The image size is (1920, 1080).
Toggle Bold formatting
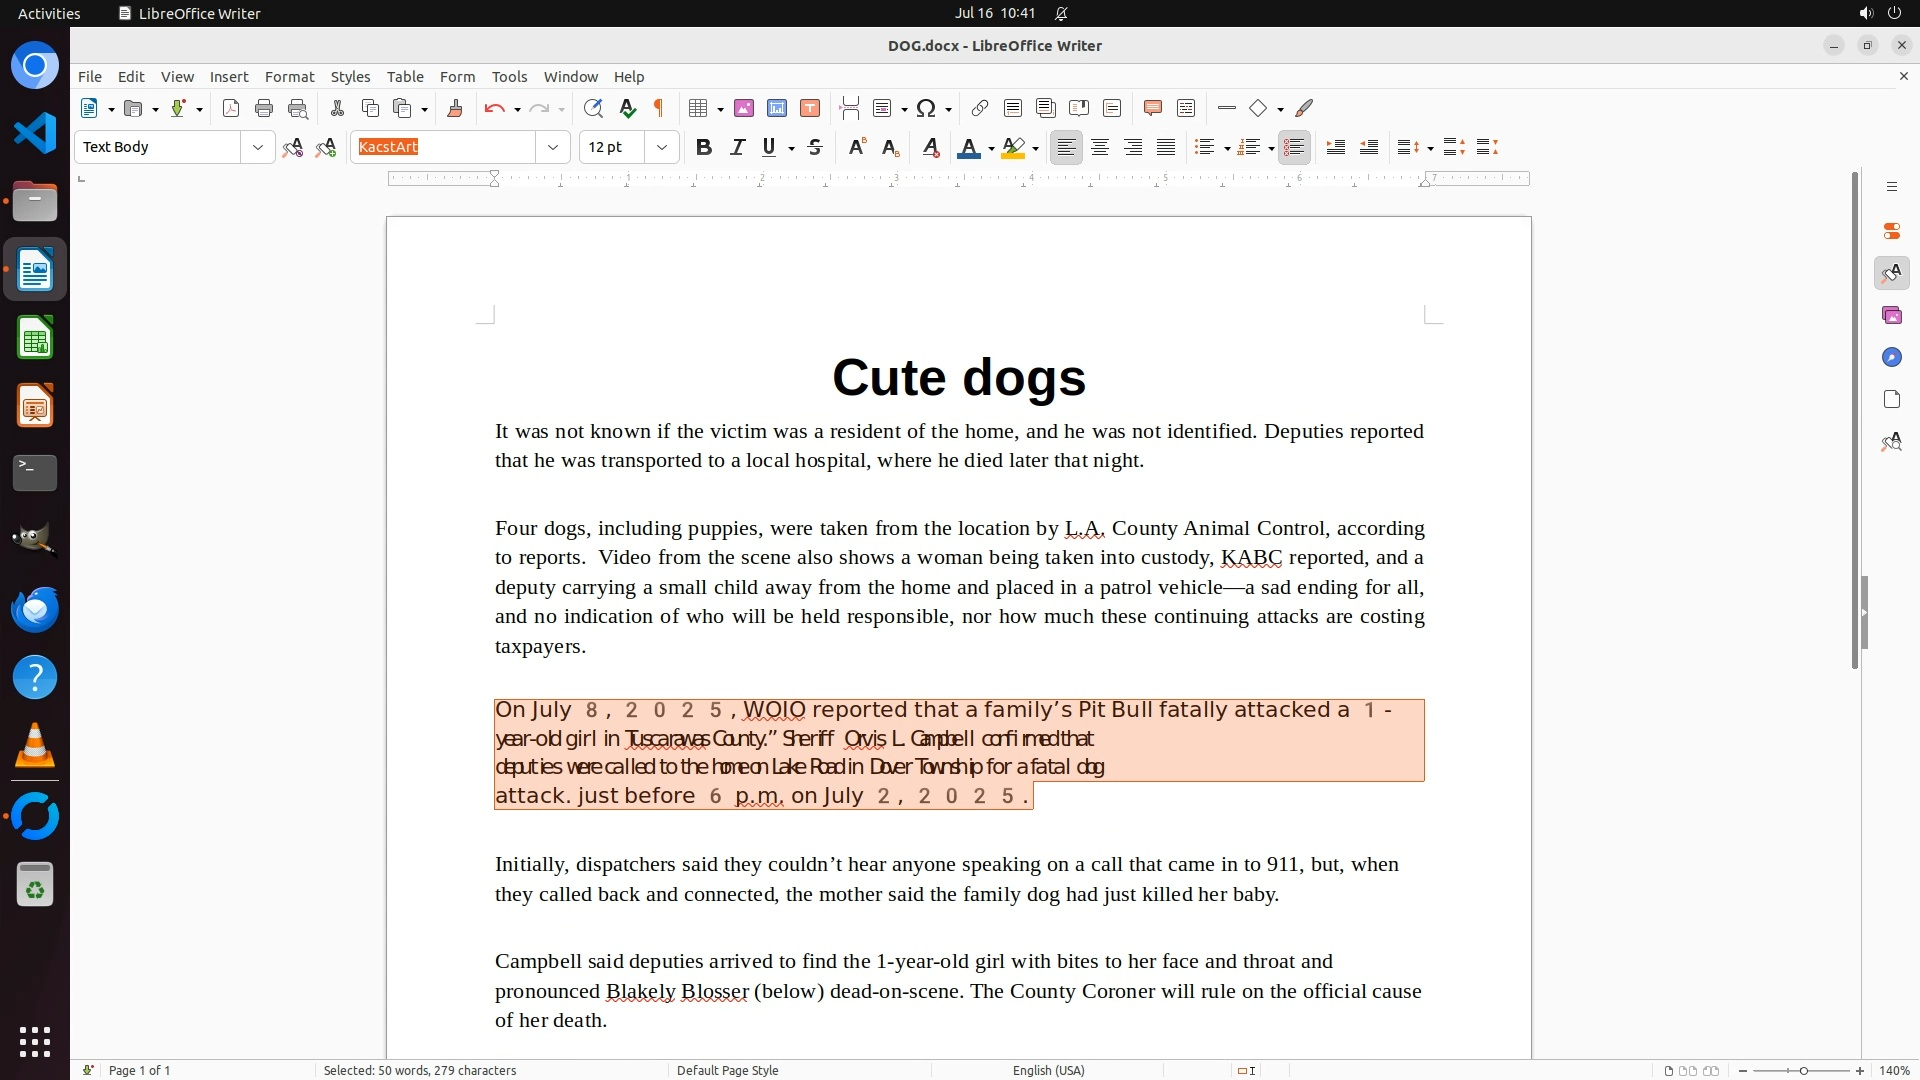click(704, 148)
